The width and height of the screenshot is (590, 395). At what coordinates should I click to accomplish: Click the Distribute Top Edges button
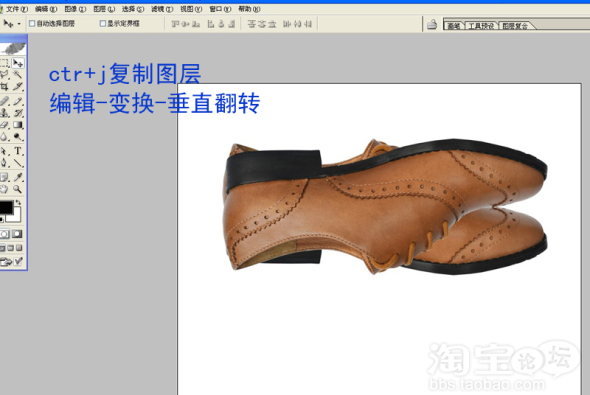click(x=251, y=24)
